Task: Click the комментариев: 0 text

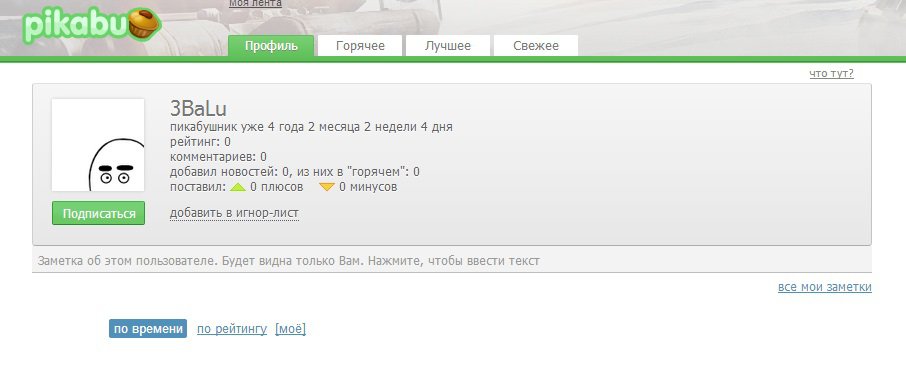Action: [x=218, y=156]
